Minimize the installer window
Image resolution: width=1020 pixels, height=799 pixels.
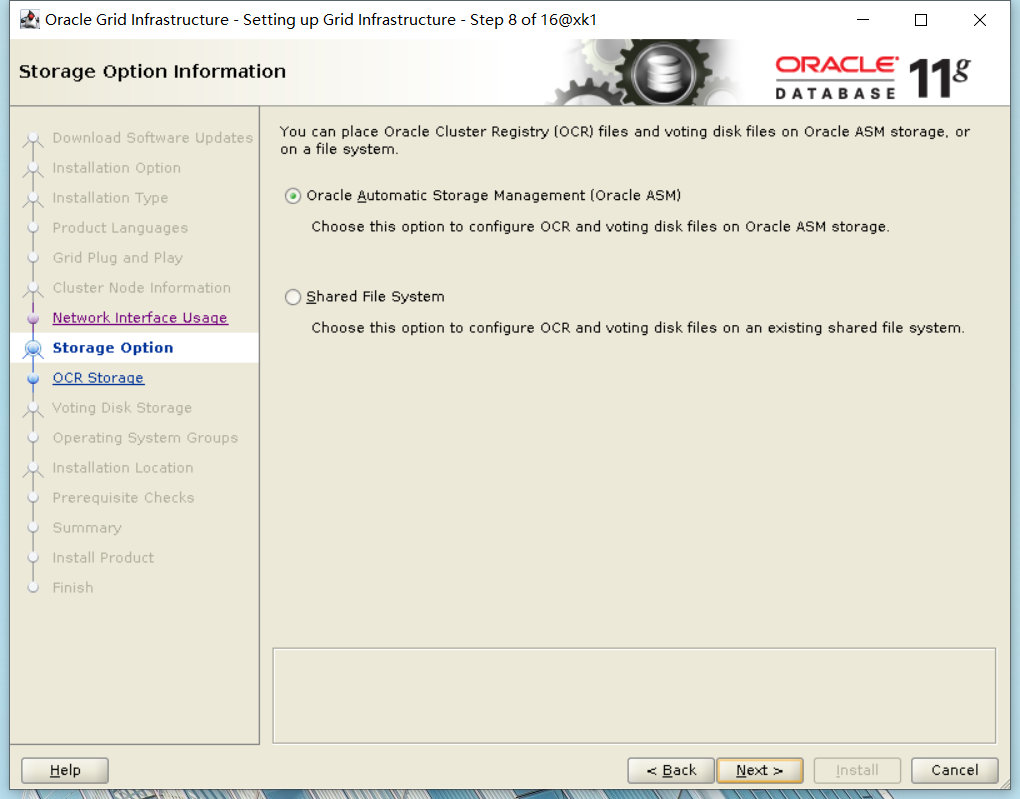pyautogui.click(x=863, y=20)
